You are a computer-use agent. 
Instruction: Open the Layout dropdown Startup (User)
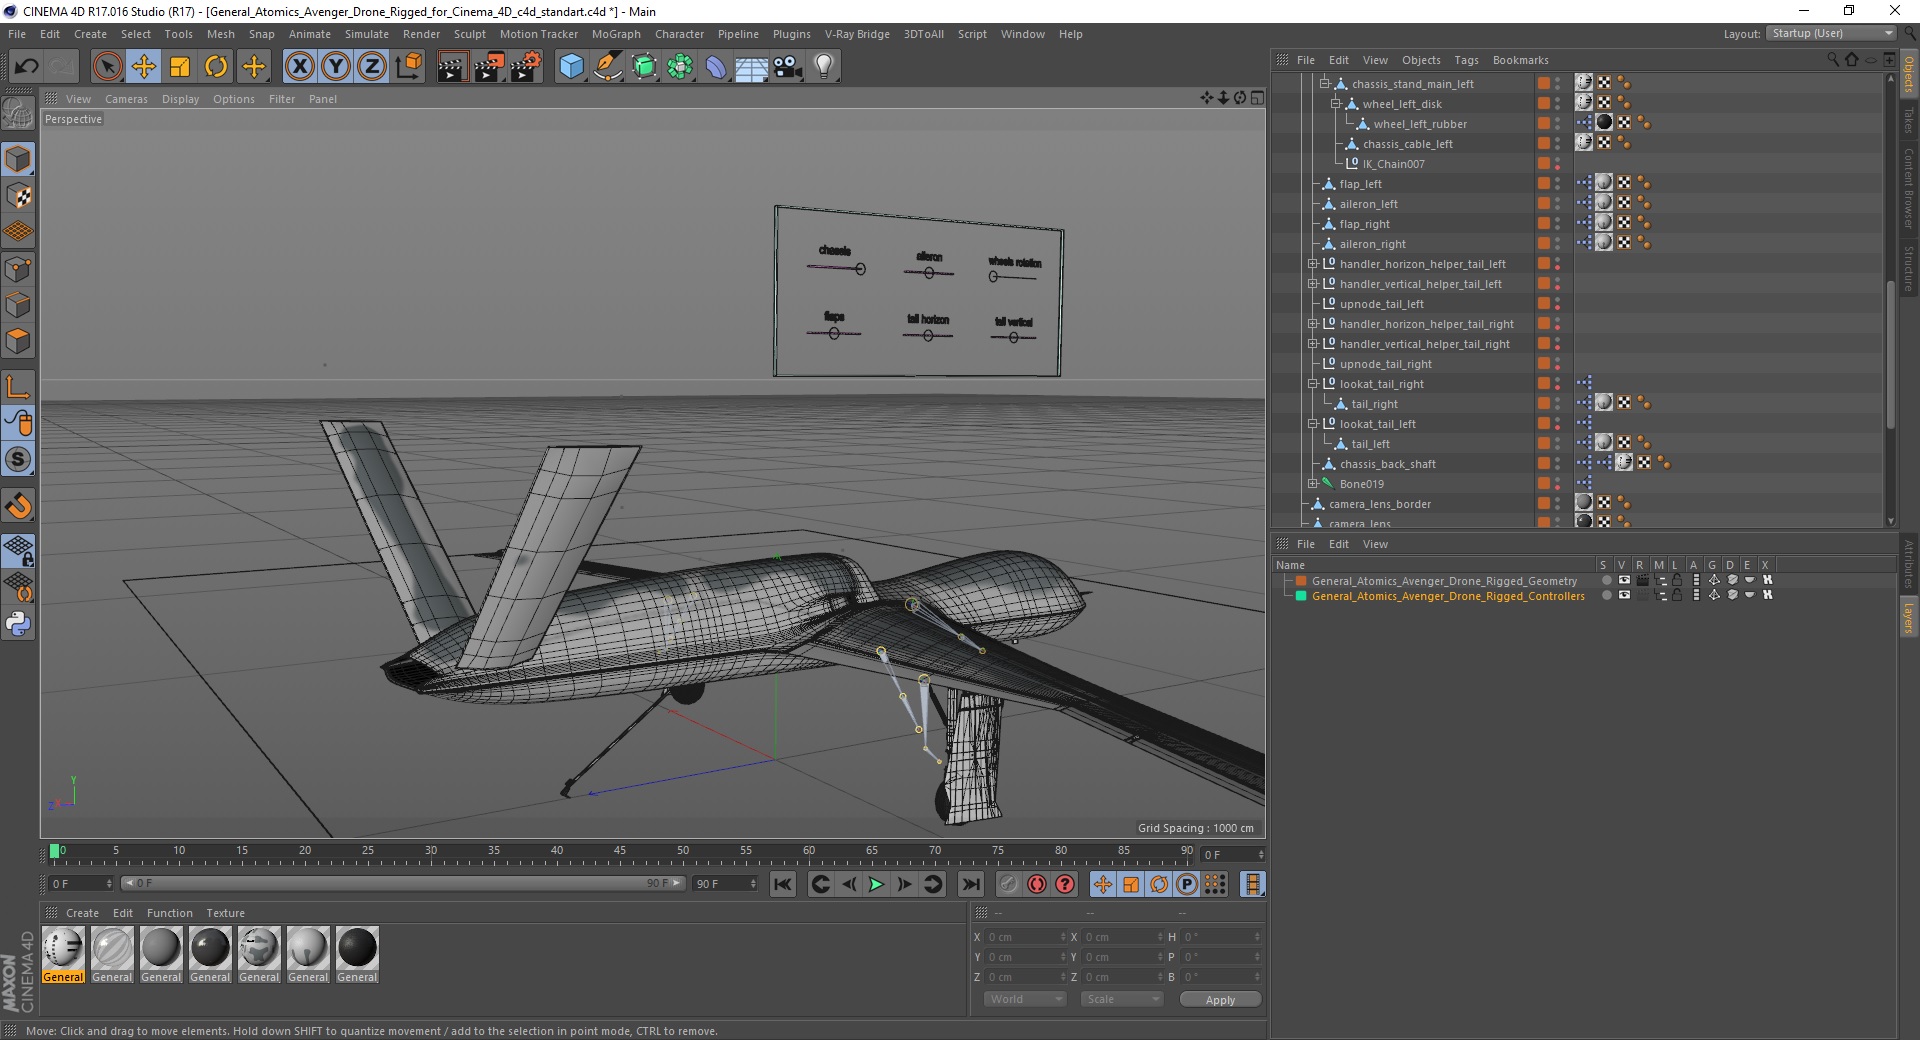point(1830,34)
